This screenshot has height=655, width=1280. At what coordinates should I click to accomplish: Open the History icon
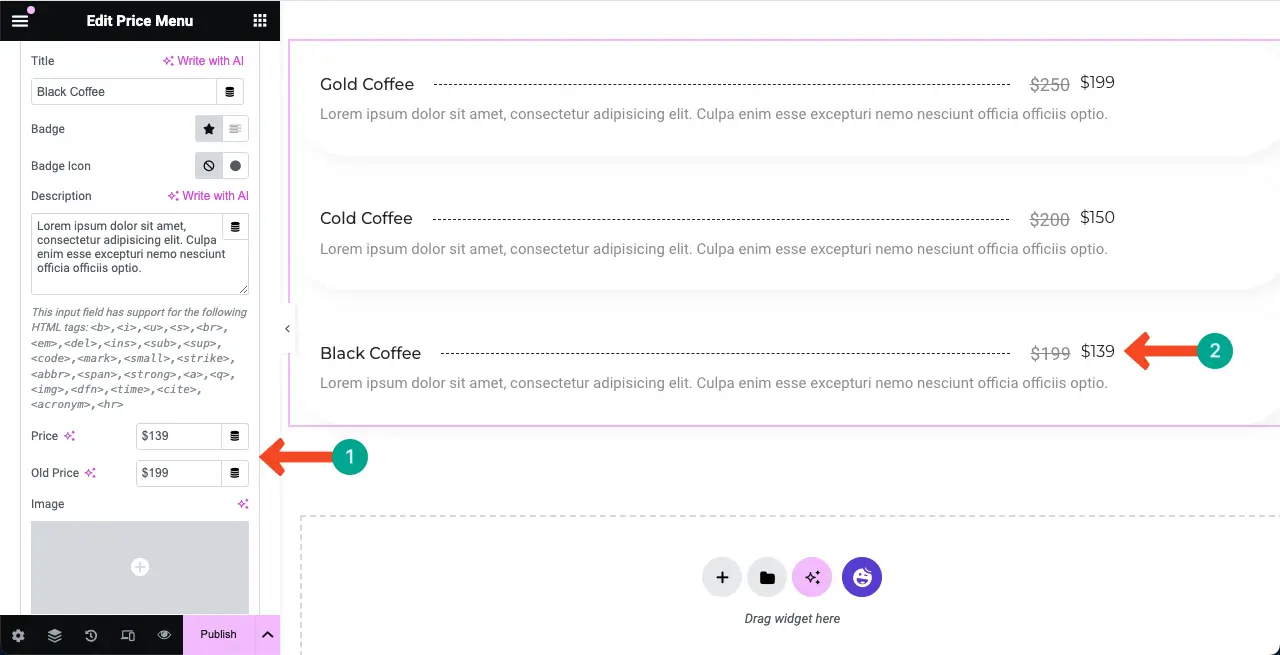pos(91,635)
